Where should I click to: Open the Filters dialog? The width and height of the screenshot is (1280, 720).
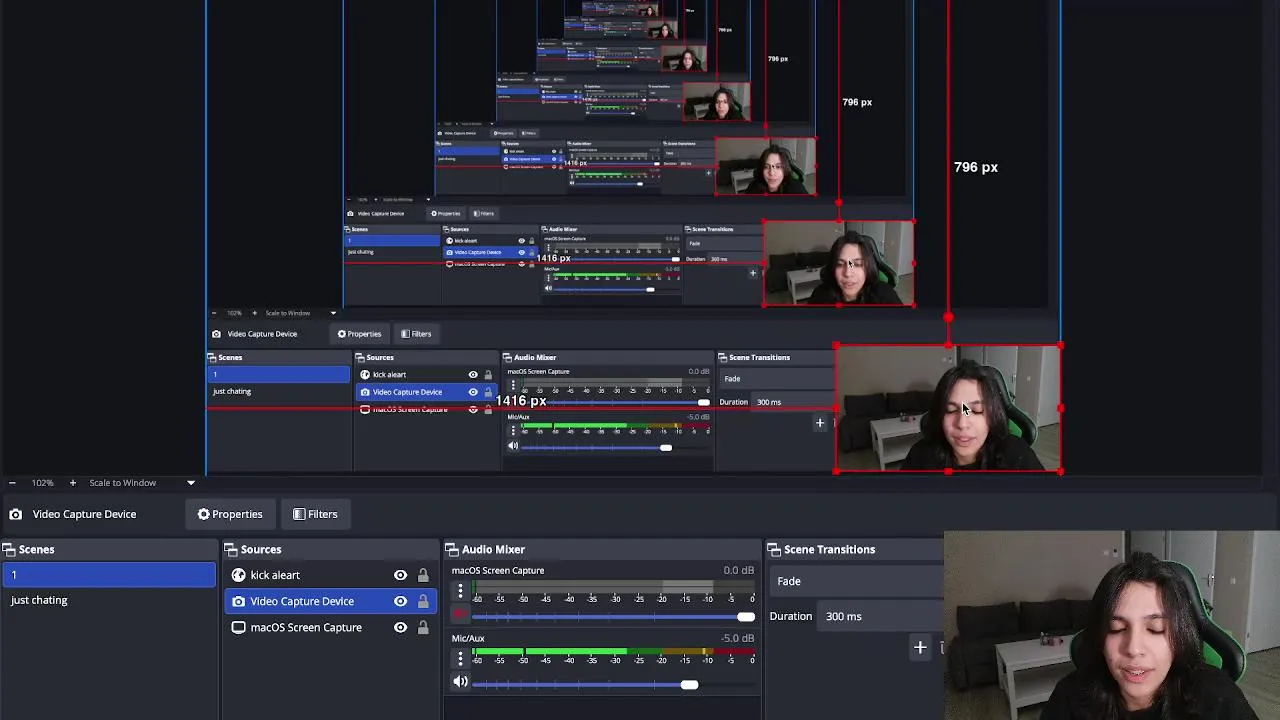pyautogui.click(x=315, y=514)
